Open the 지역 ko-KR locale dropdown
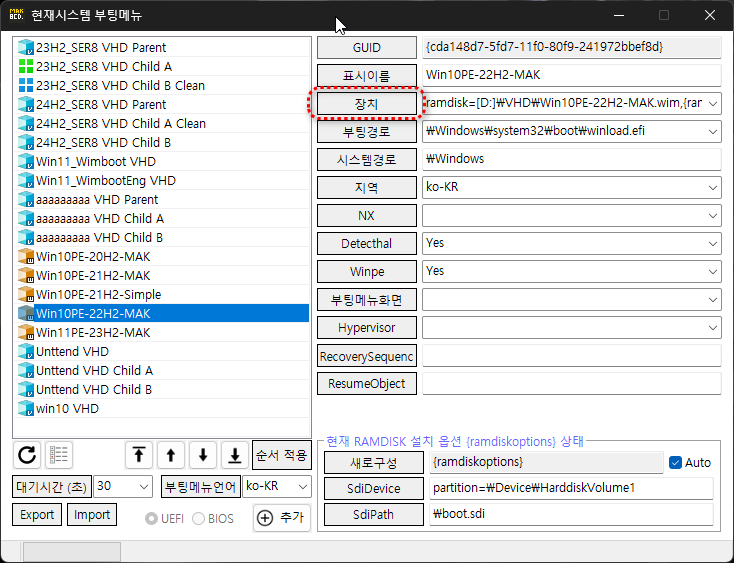734x563 pixels. coord(712,188)
